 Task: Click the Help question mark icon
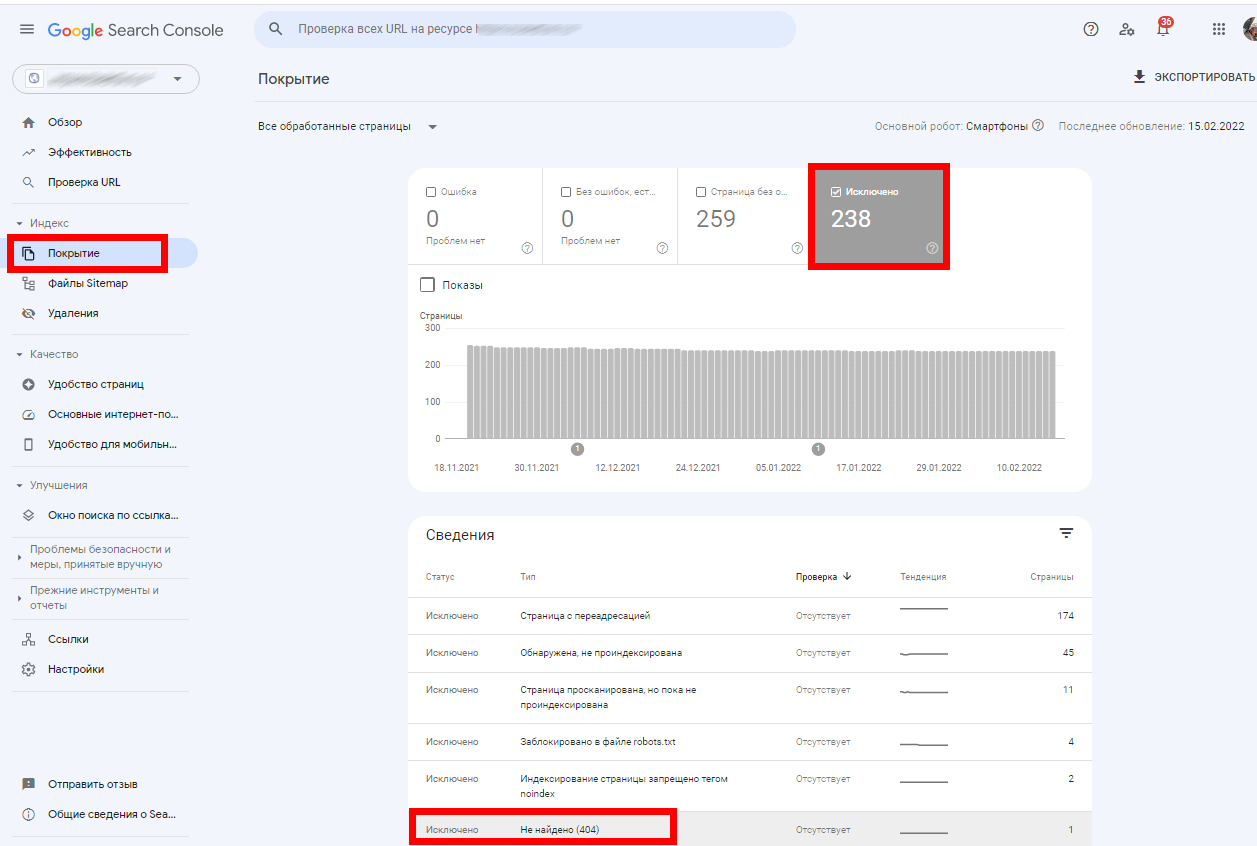click(x=1091, y=30)
